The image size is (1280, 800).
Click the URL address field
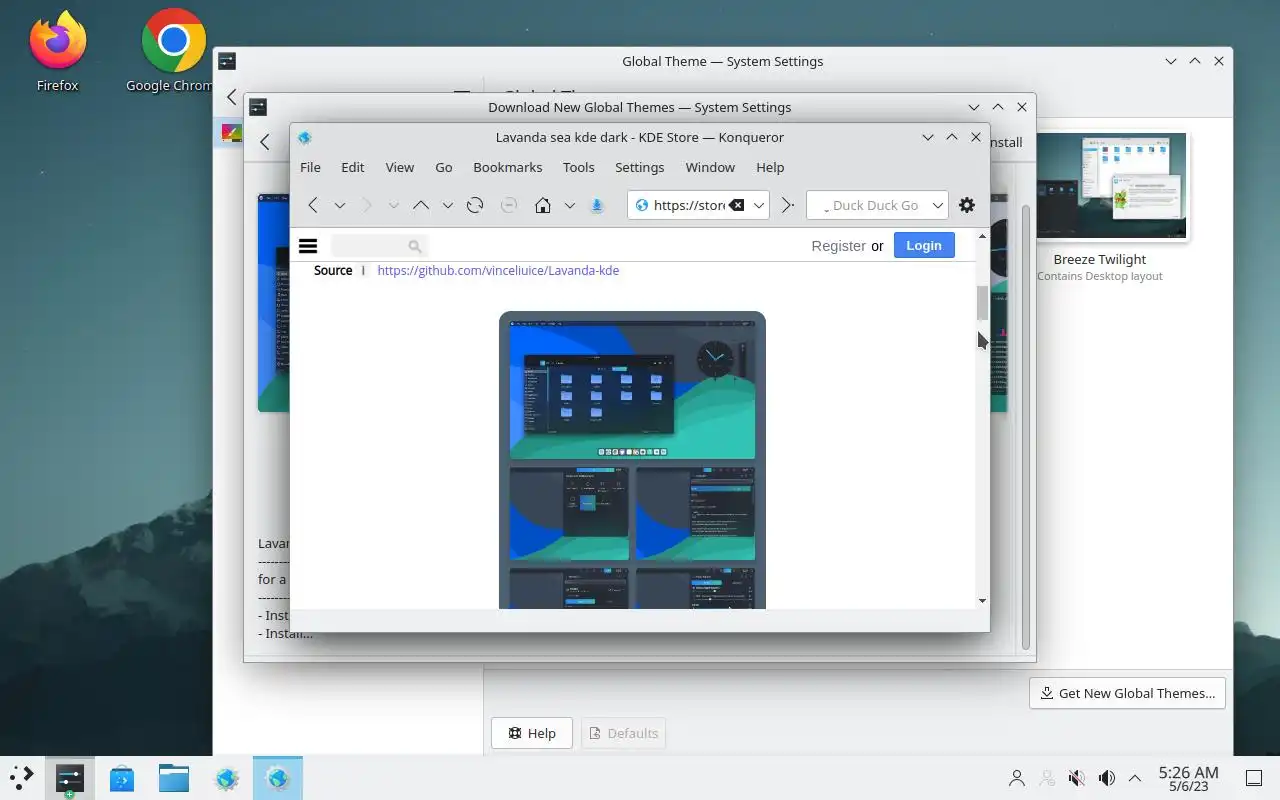[x=688, y=205]
